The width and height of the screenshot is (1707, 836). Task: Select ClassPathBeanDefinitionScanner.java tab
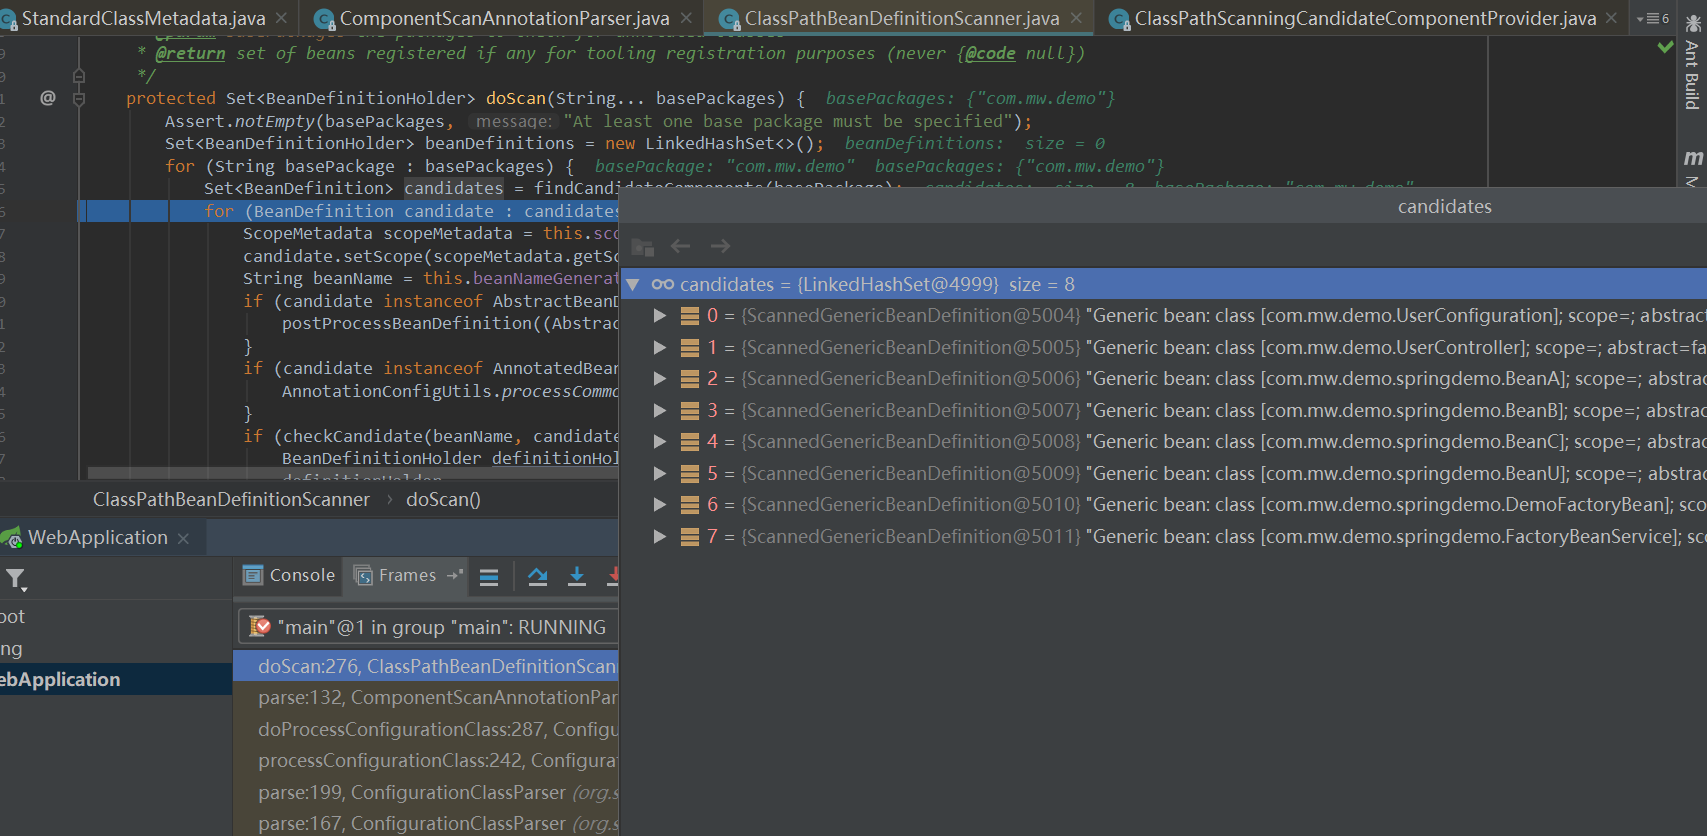(x=901, y=18)
